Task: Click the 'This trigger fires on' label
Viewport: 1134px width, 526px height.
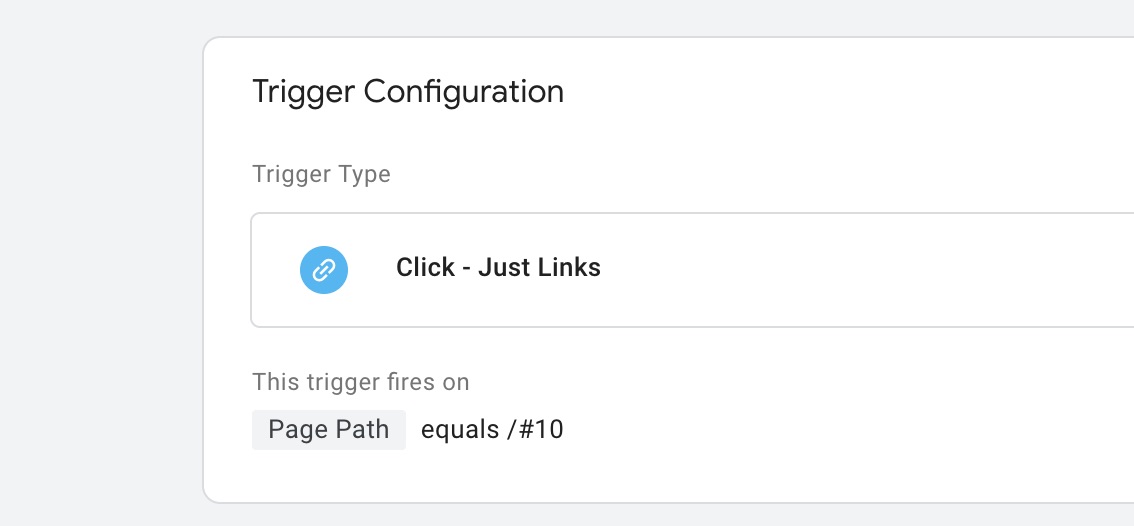Action: pos(360,382)
